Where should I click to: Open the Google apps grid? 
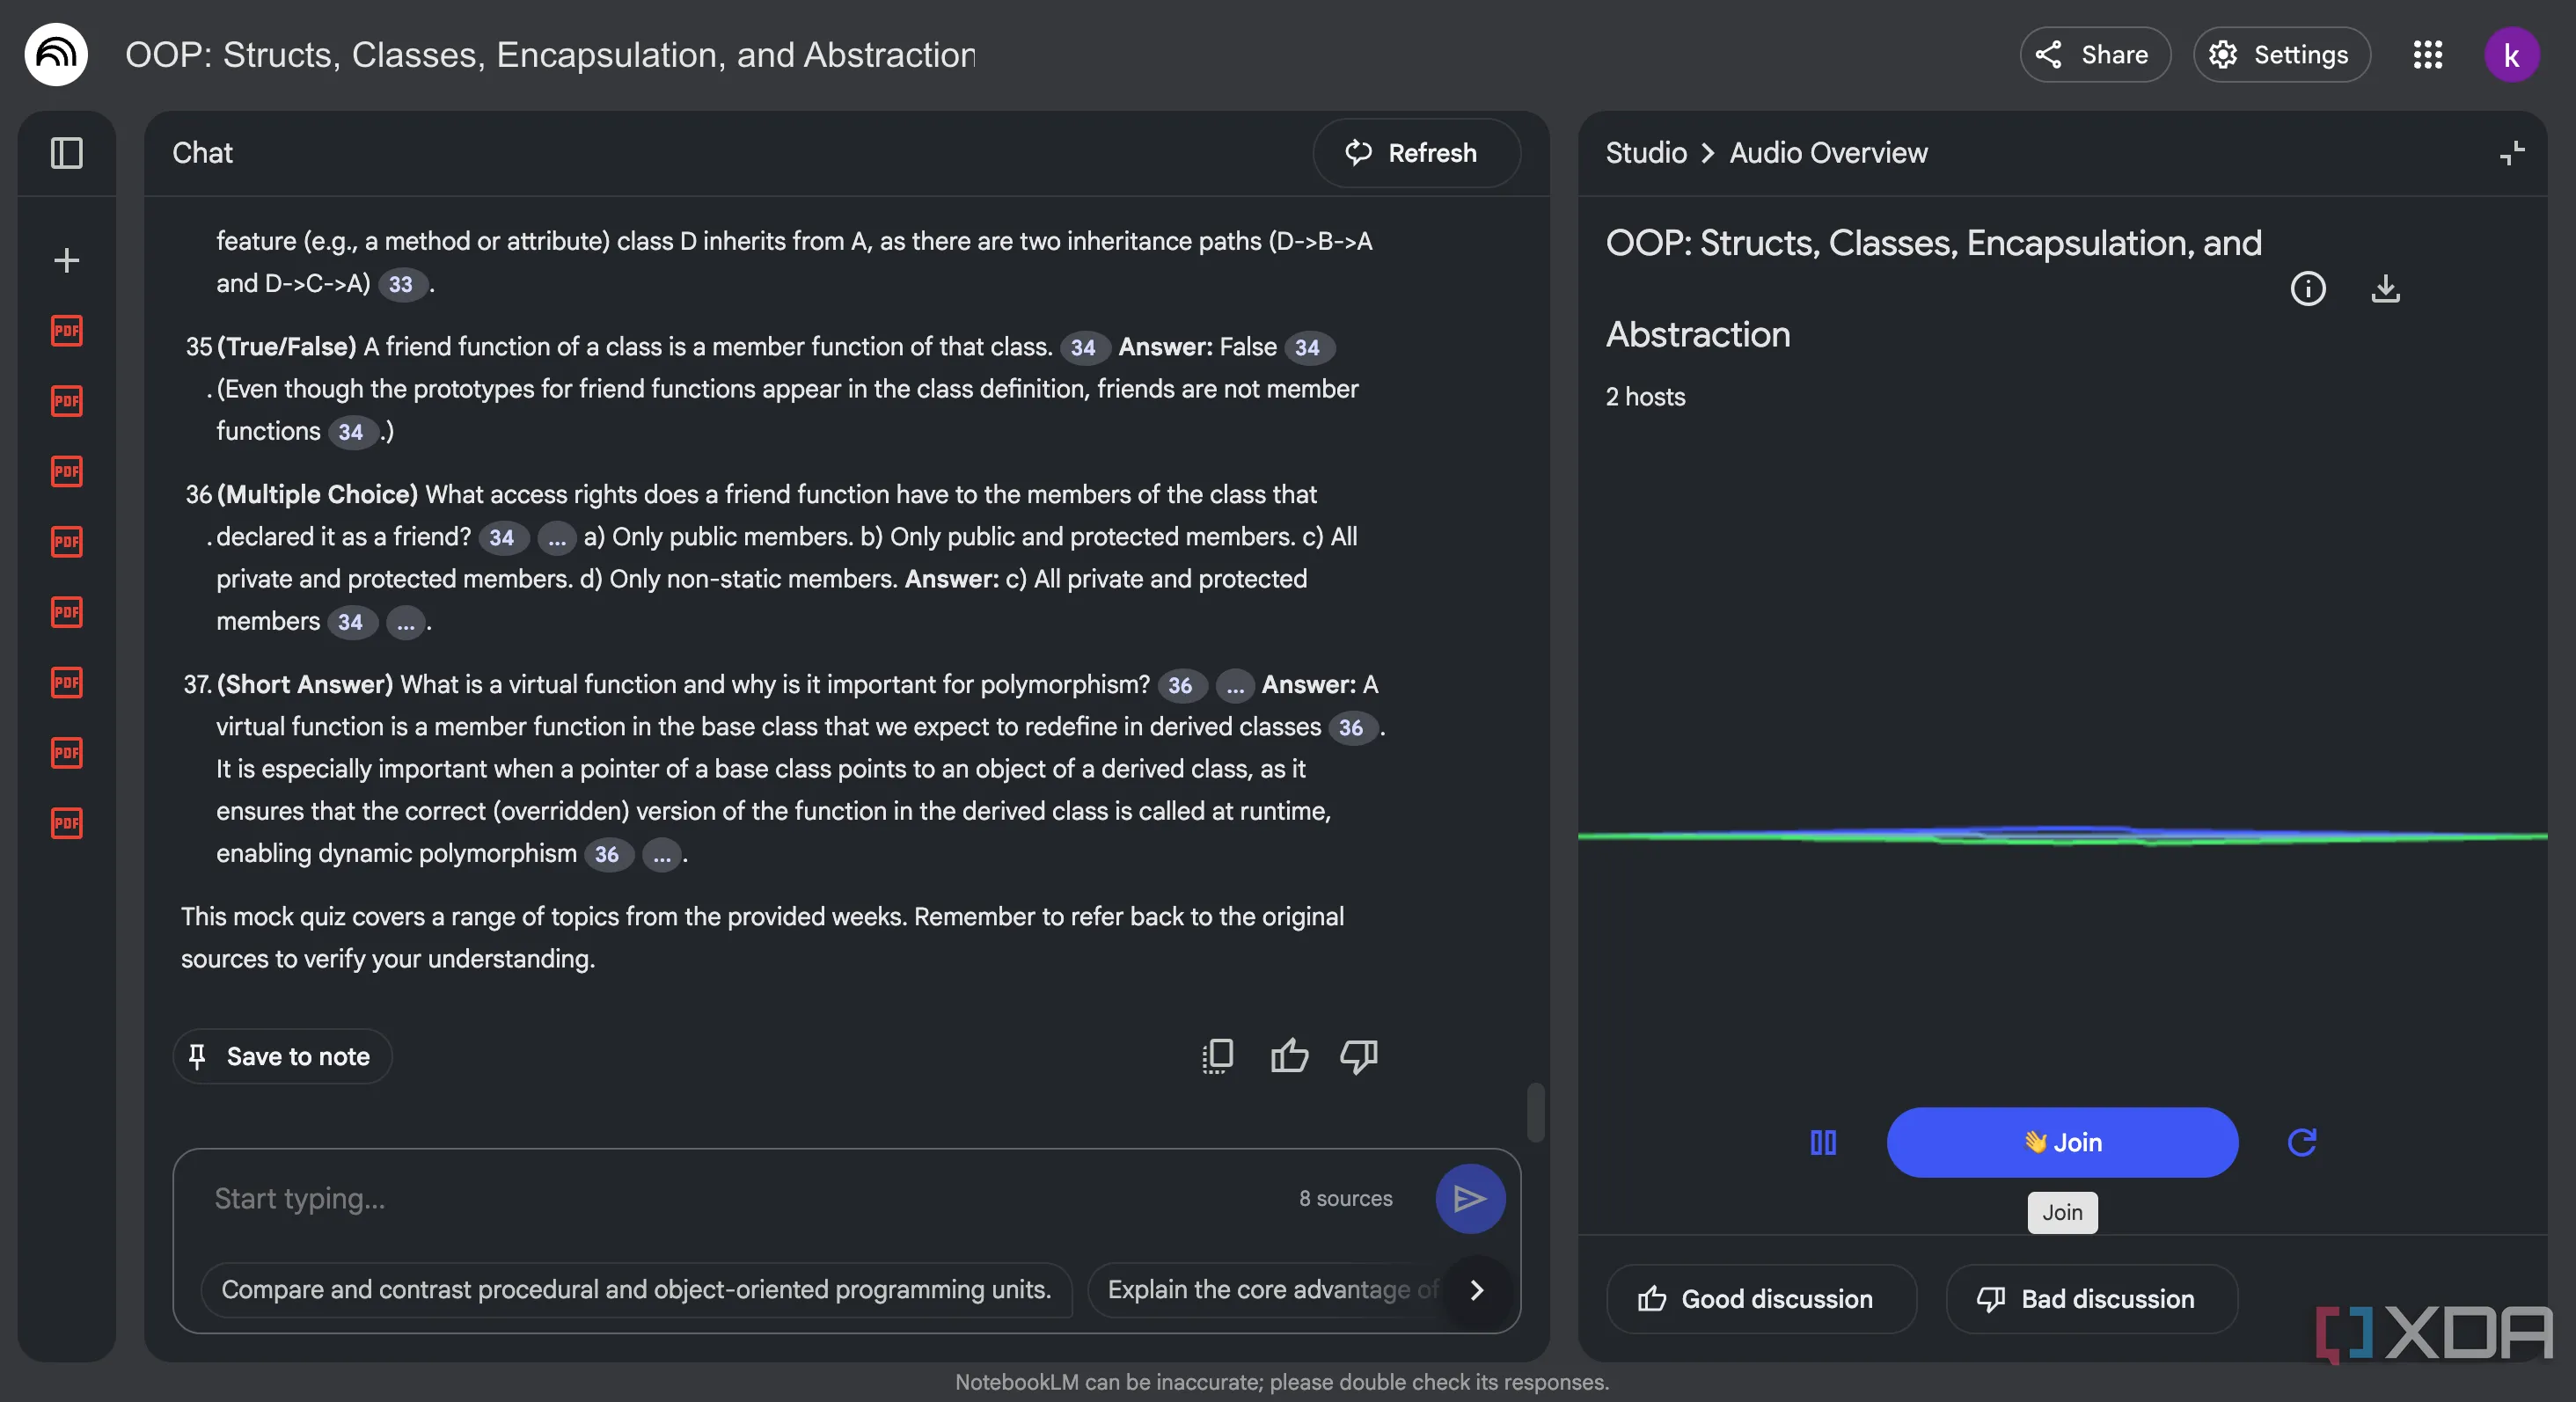2427,55
